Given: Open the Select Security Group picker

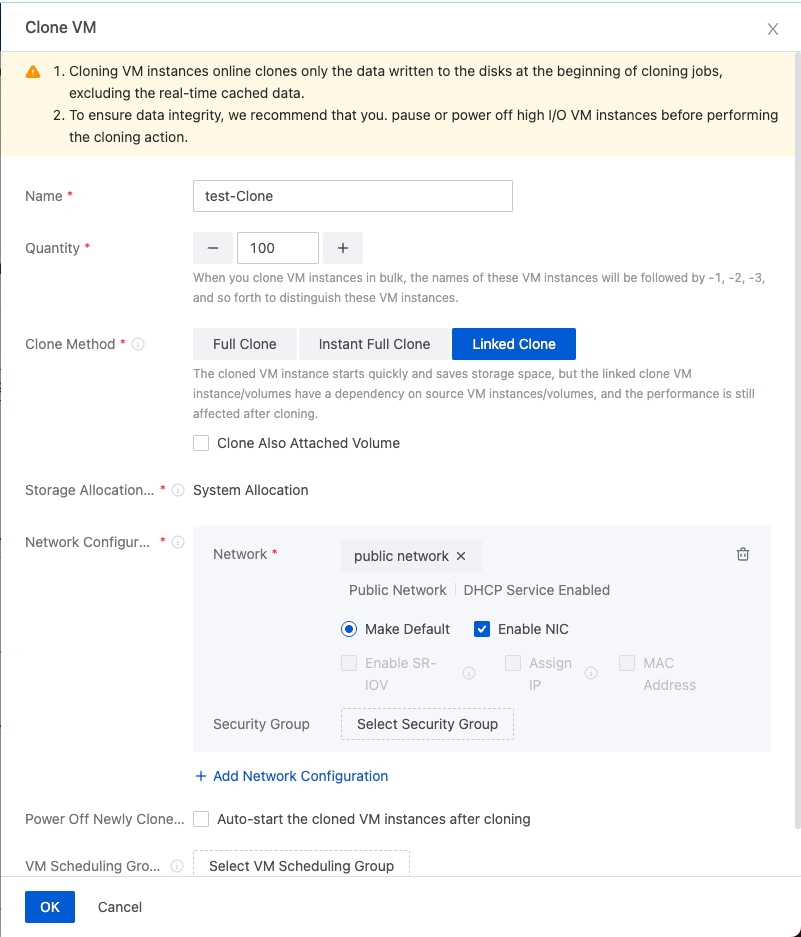Looking at the screenshot, I should click(427, 724).
